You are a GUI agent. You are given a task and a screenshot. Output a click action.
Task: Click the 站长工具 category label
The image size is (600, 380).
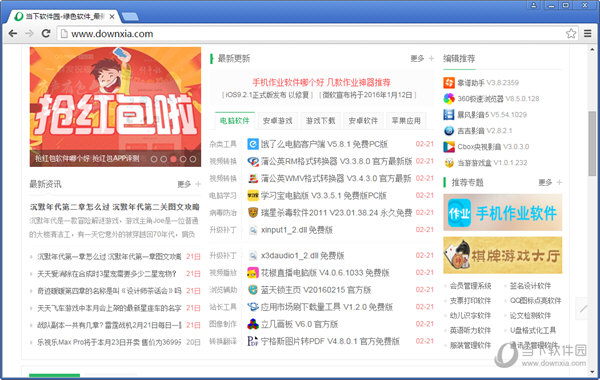pos(223,307)
